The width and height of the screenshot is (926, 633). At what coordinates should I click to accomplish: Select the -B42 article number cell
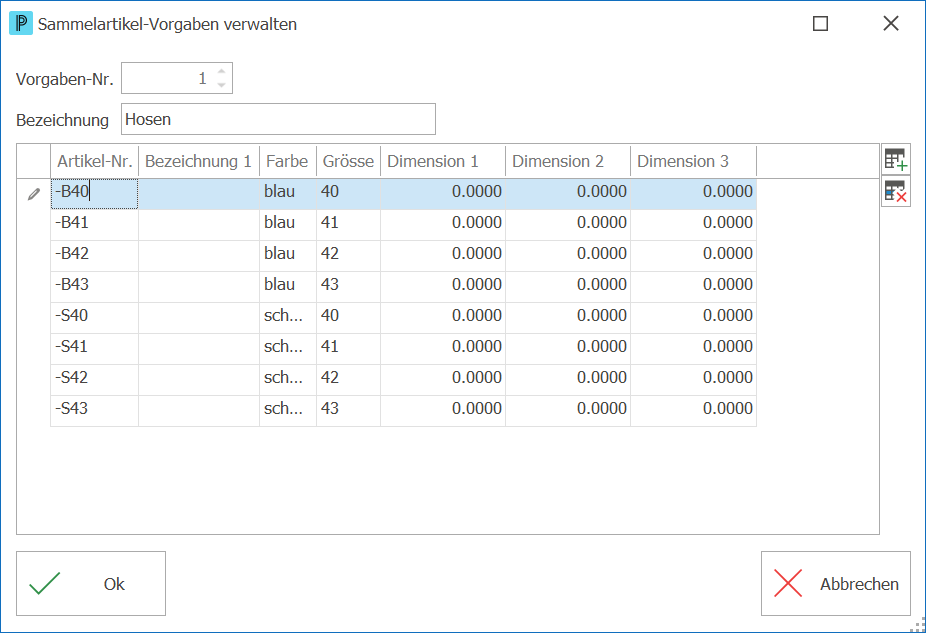pyautogui.click(x=94, y=256)
